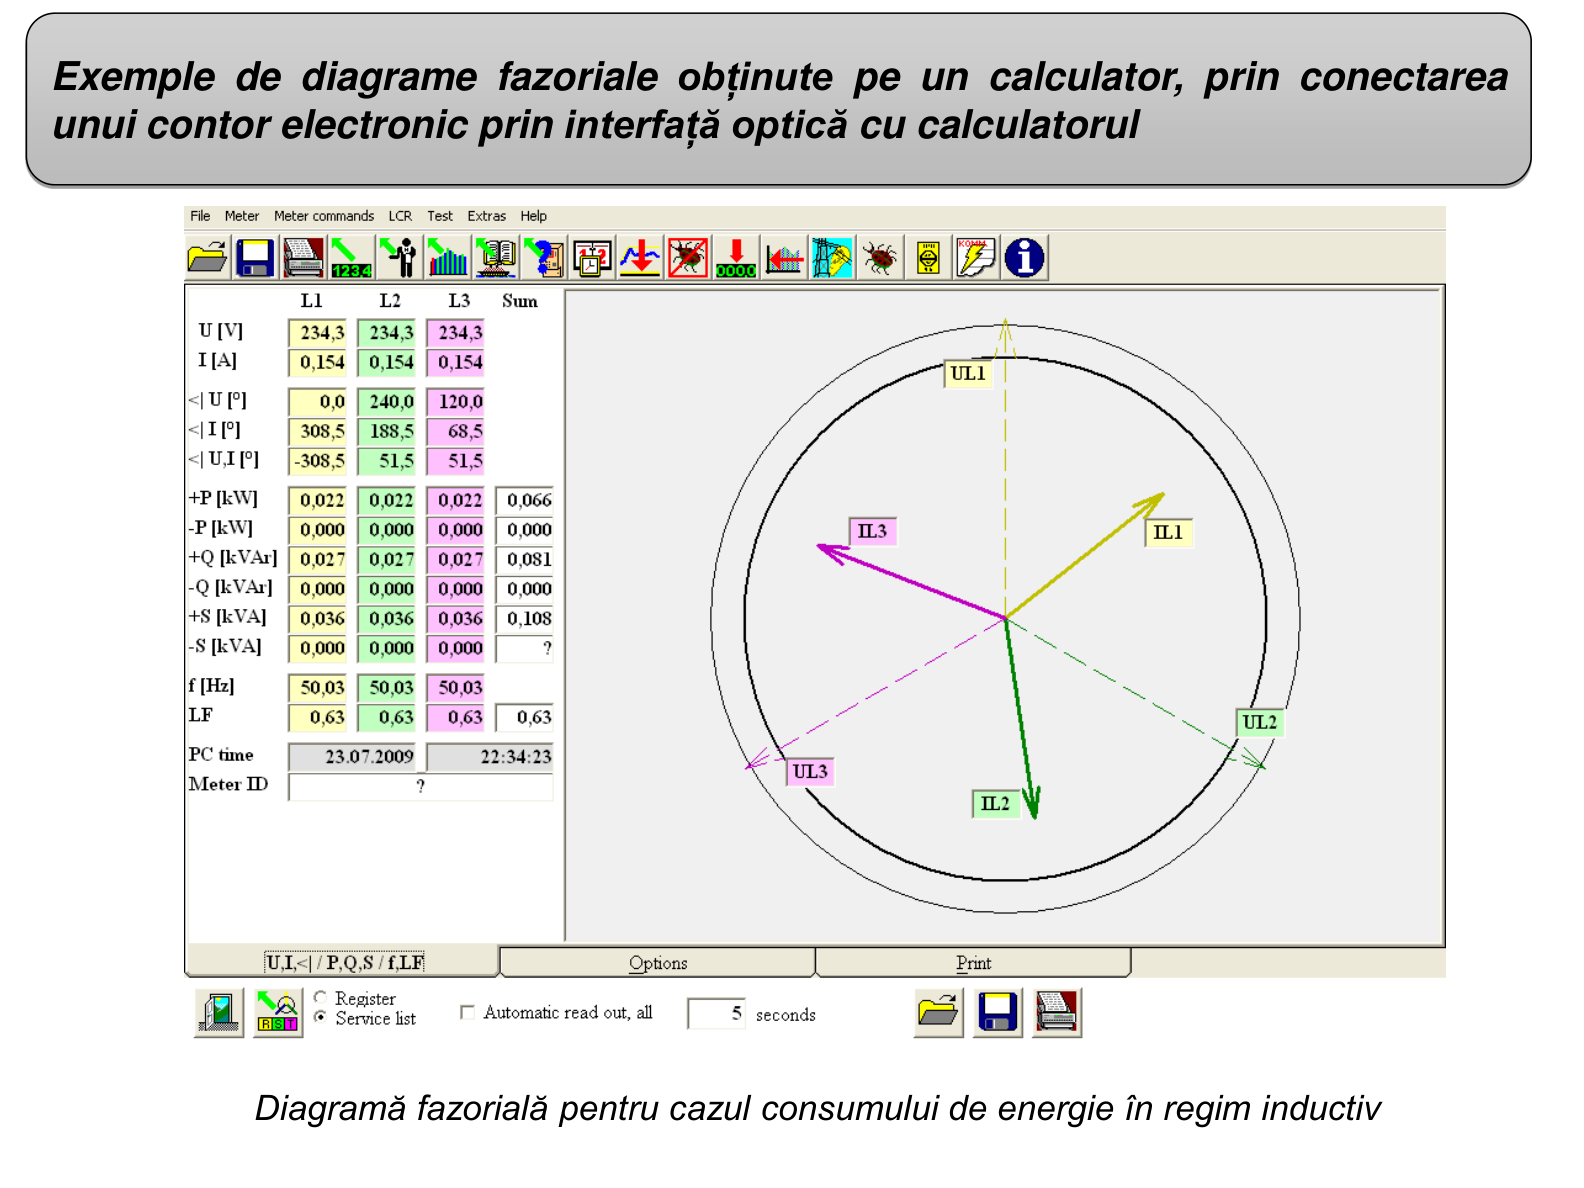The height and width of the screenshot is (1188, 1584).
Task: Click the Meter ID field
Action: pyautogui.click(x=420, y=787)
